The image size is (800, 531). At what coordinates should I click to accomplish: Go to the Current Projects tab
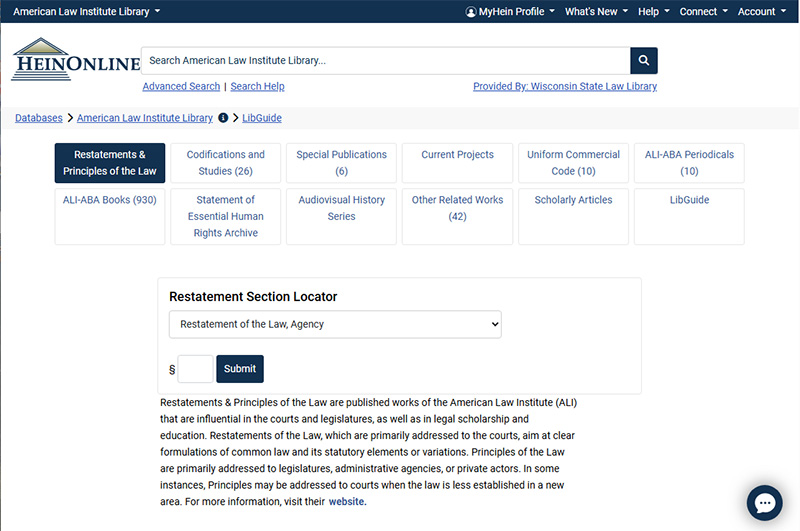click(x=457, y=163)
